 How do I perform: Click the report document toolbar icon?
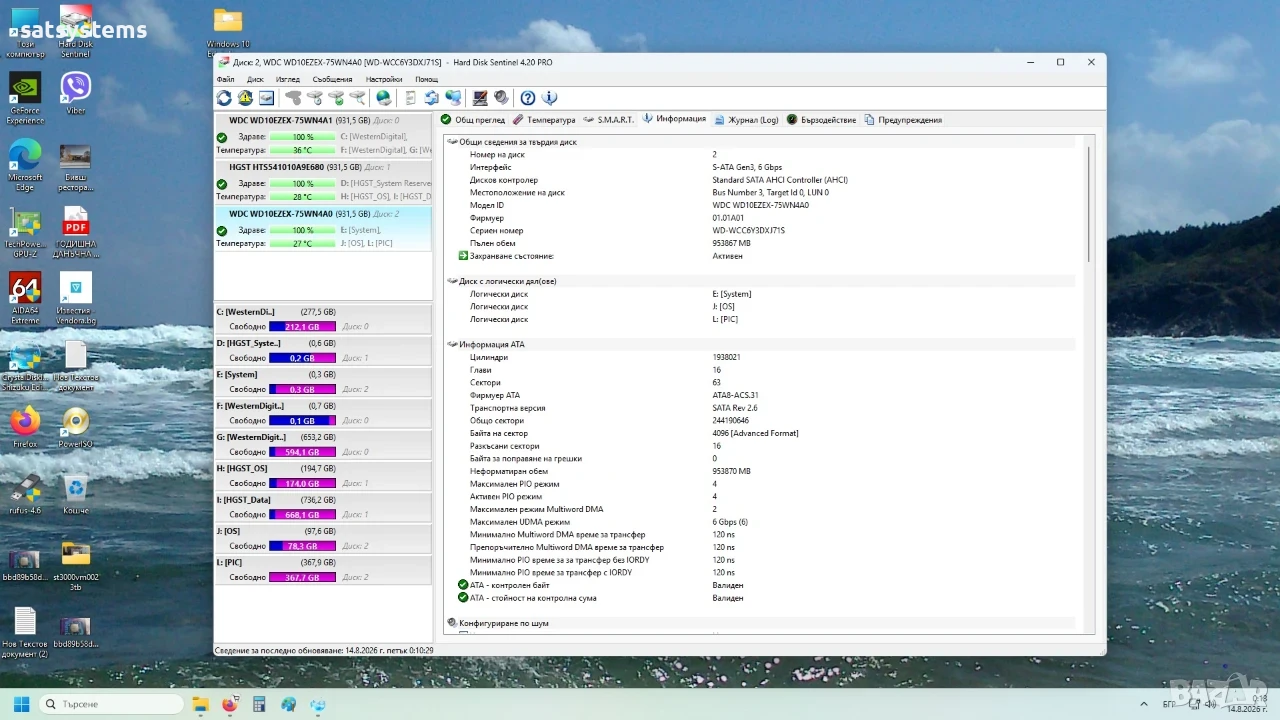point(410,98)
